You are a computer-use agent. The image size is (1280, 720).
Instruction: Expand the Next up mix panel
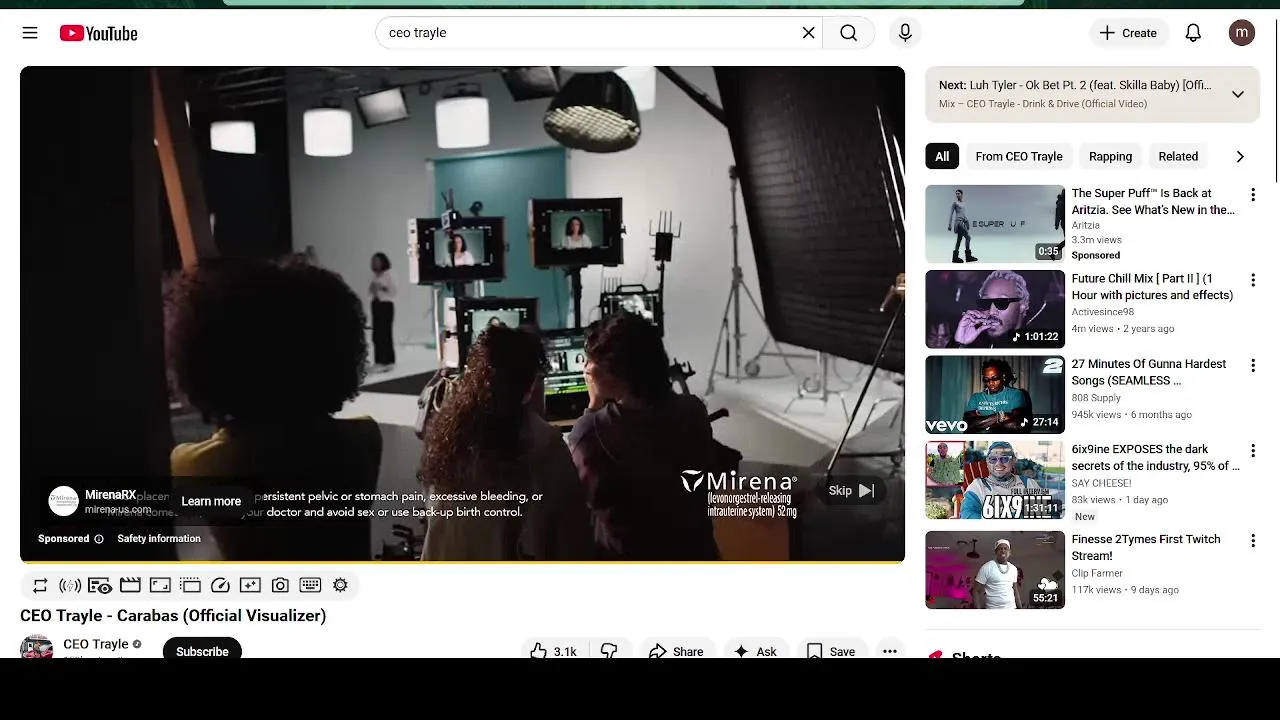1238,94
